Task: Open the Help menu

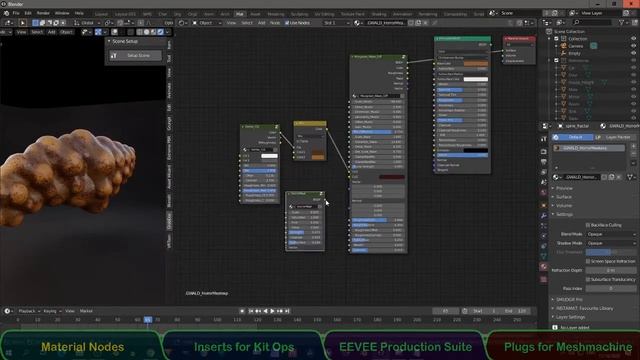Action: (x=79, y=13)
